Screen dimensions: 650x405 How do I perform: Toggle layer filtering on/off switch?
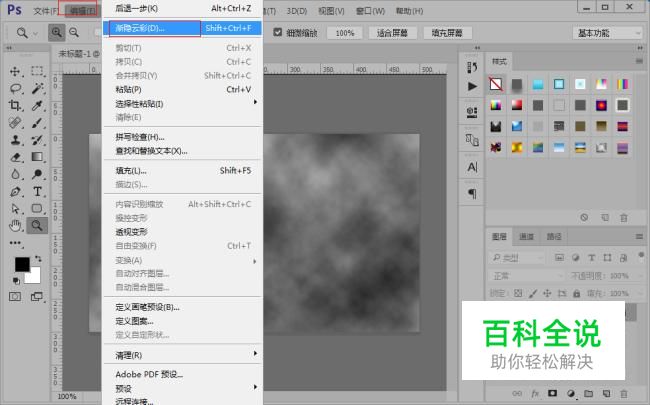point(641,255)
